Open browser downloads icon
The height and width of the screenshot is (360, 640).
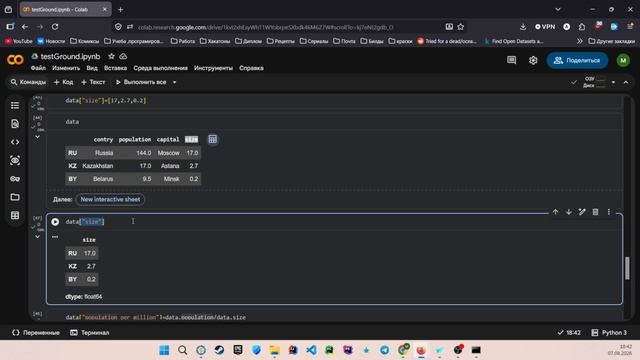[x=523, y=27]
